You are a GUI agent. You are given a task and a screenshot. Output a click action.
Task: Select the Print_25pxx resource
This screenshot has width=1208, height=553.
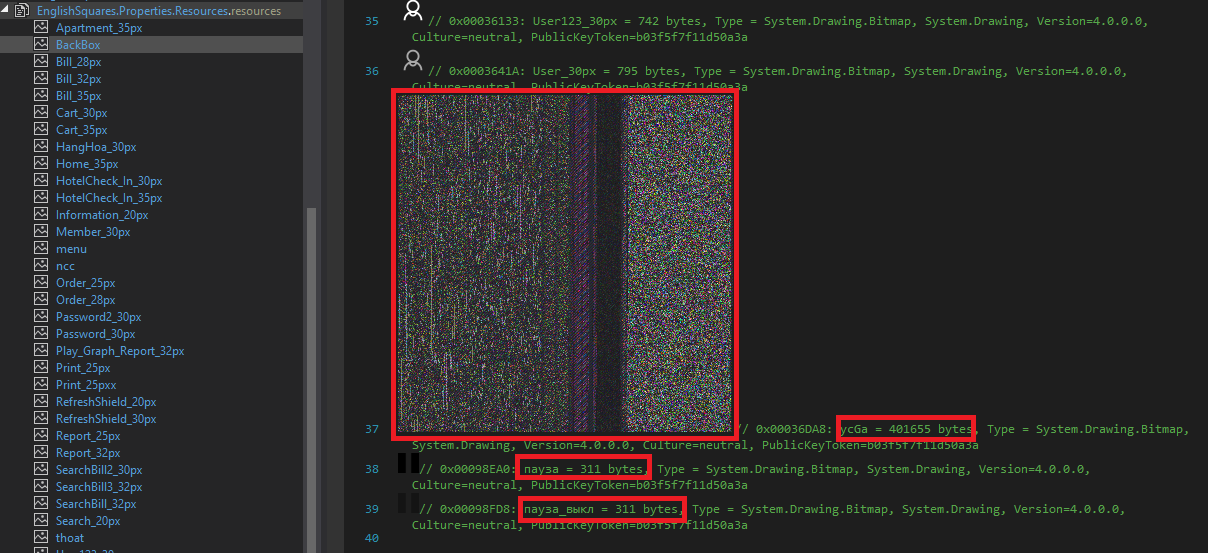point(86,385)
